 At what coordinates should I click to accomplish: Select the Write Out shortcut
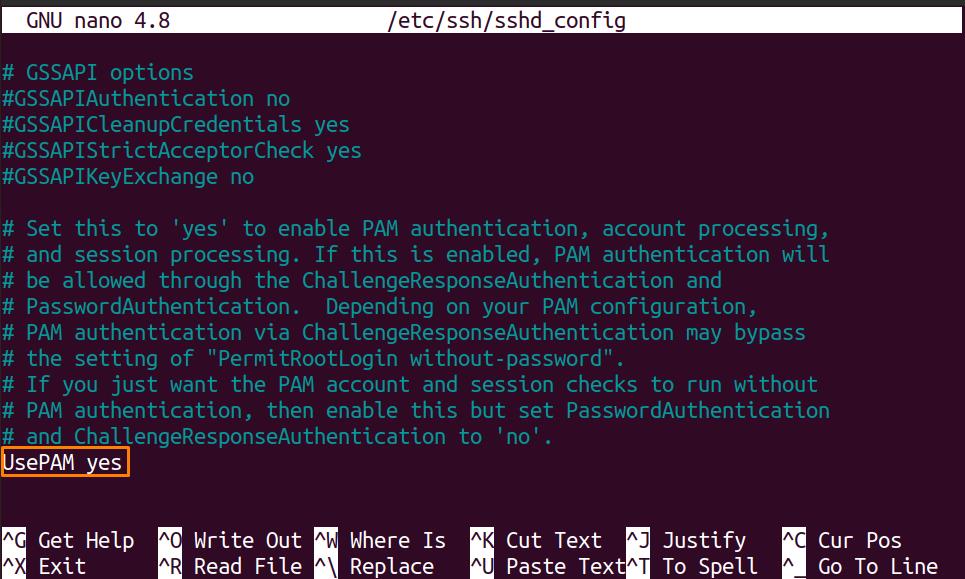(230, 540)
